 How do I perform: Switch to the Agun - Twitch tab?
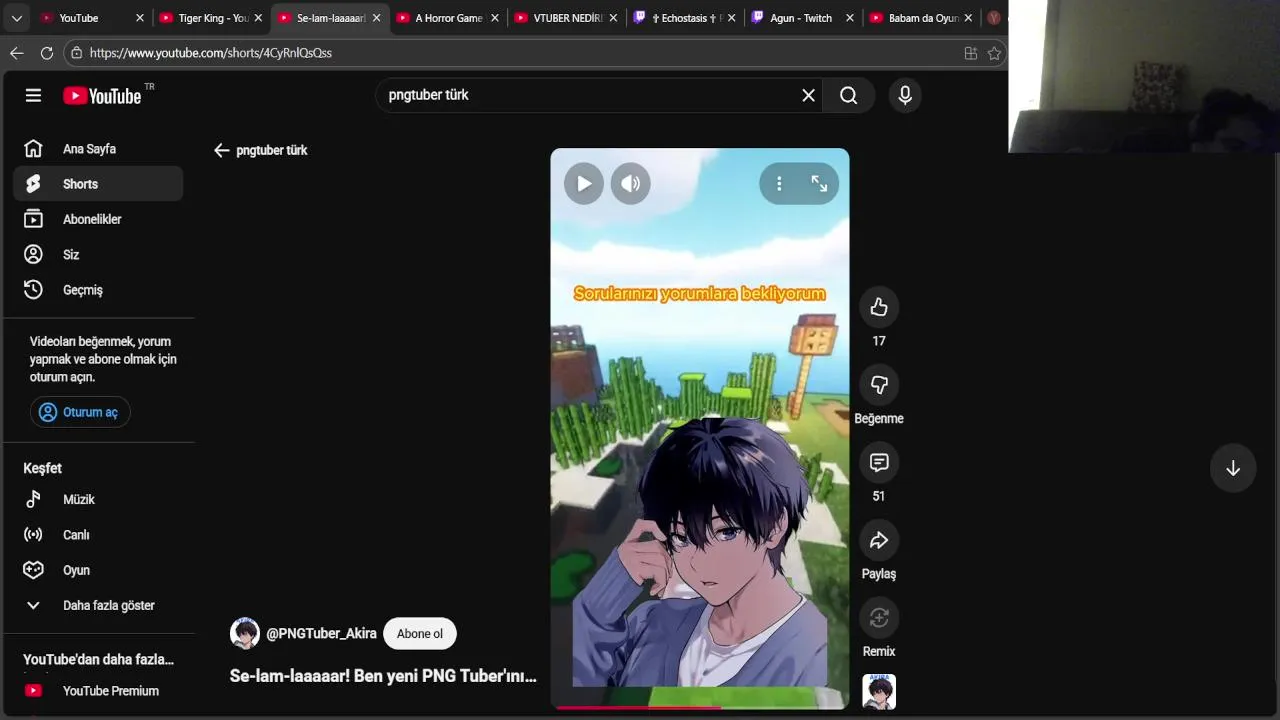(803, 18)
